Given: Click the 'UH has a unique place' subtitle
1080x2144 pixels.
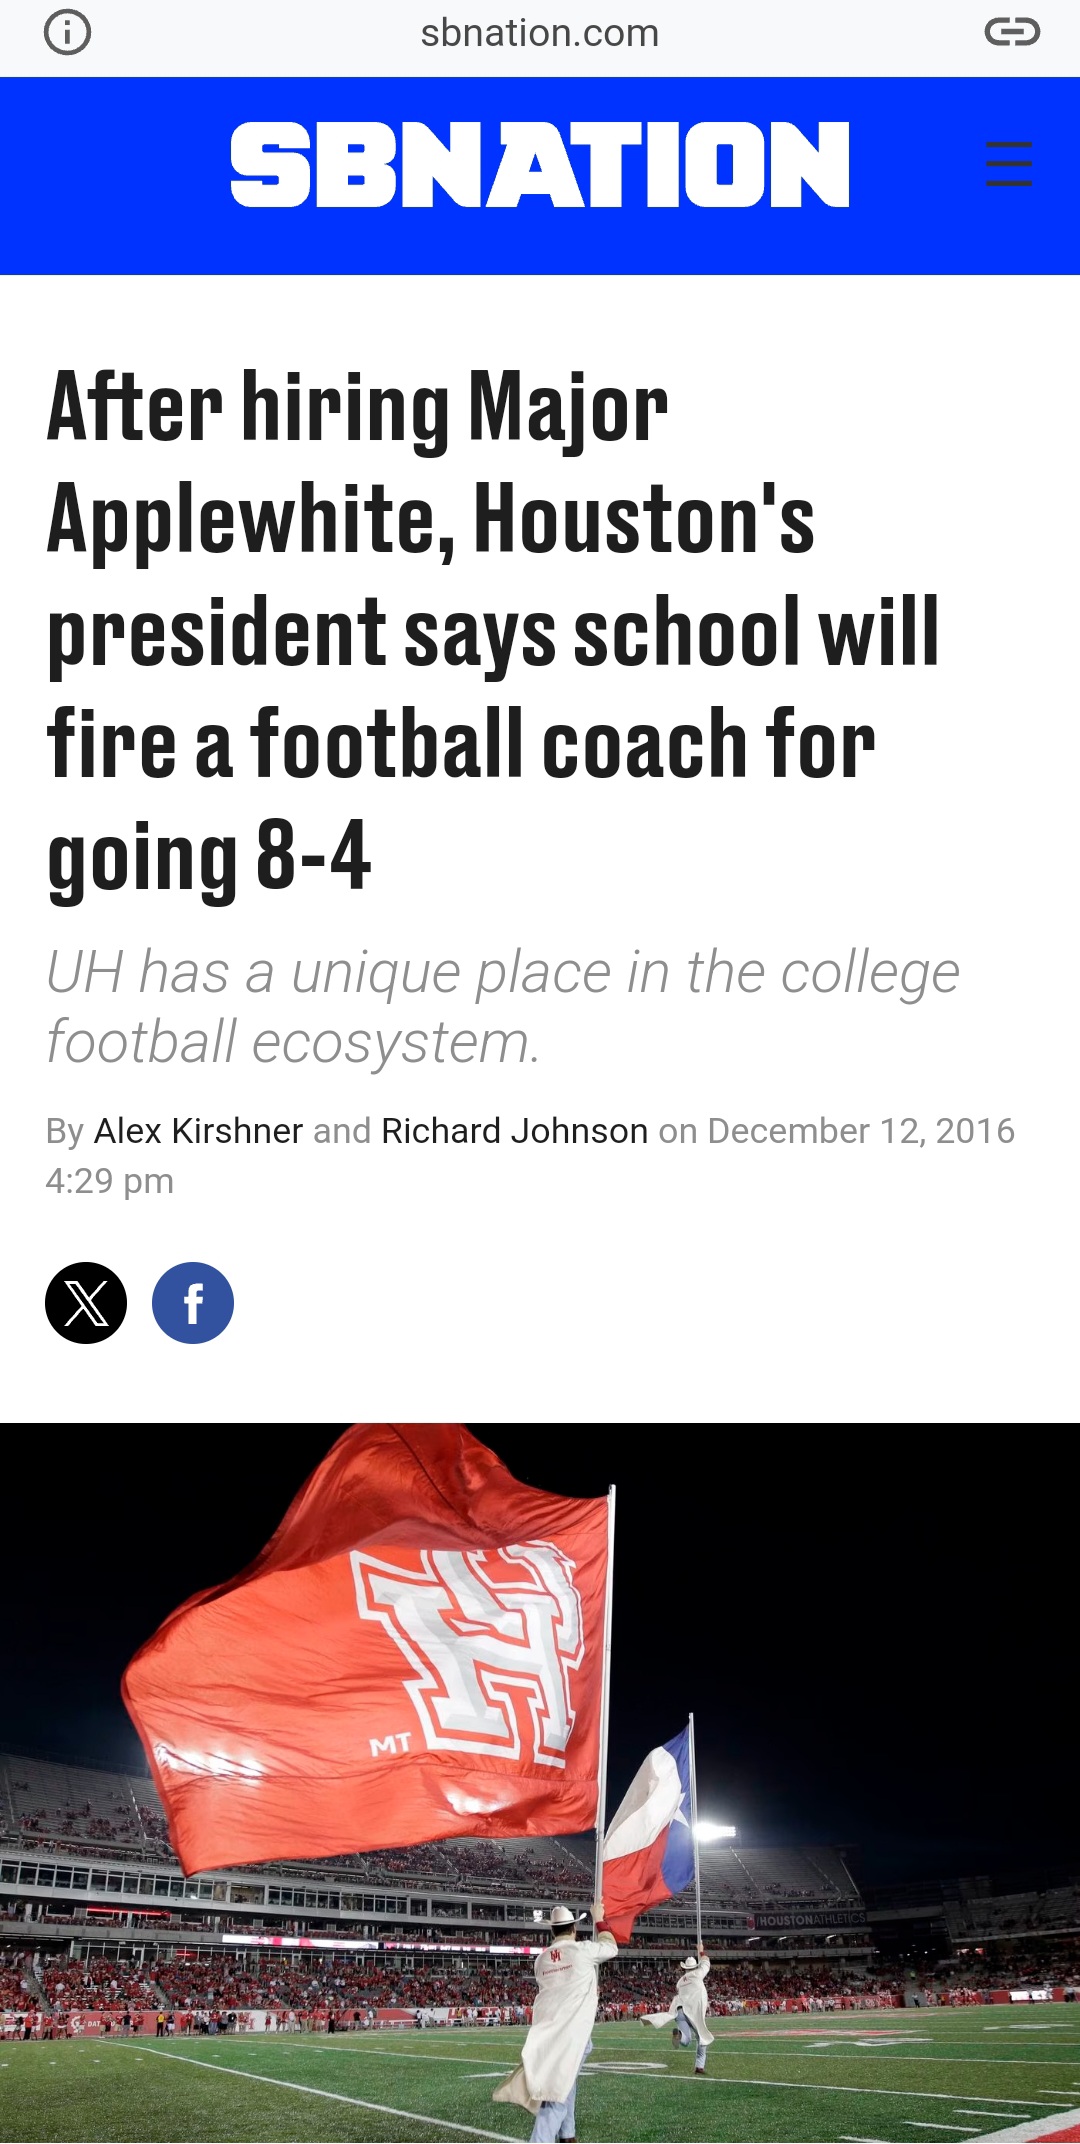Looking at the screenshot, I should point(503,1006).
